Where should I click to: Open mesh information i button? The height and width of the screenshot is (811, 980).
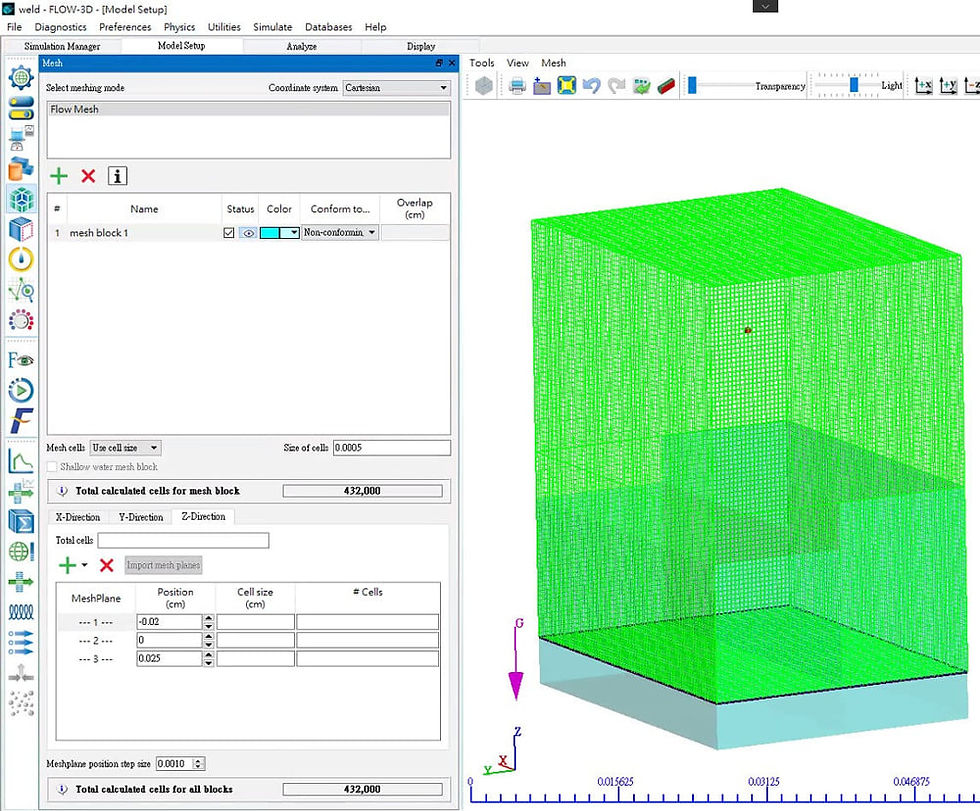point(118,176)
